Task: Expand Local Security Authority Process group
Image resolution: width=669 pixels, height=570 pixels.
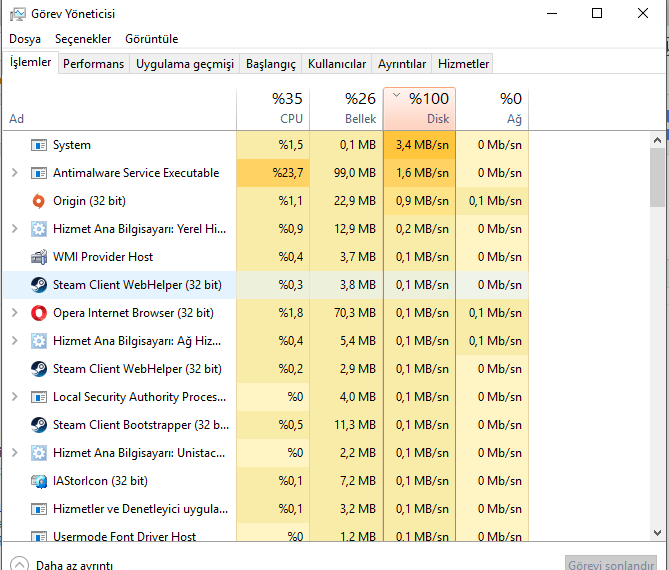Action: (15, 397)
